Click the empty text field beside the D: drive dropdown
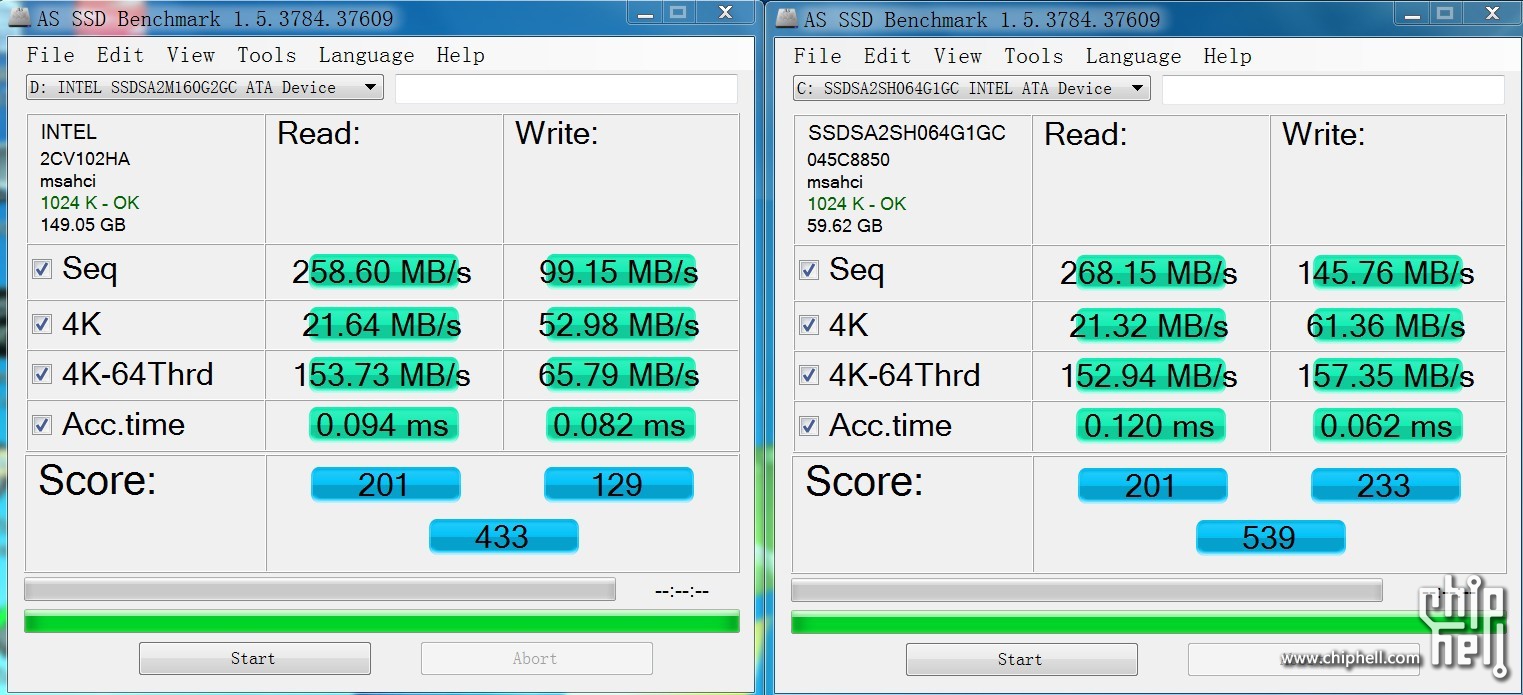The image size is (1523, 695). 566,88
